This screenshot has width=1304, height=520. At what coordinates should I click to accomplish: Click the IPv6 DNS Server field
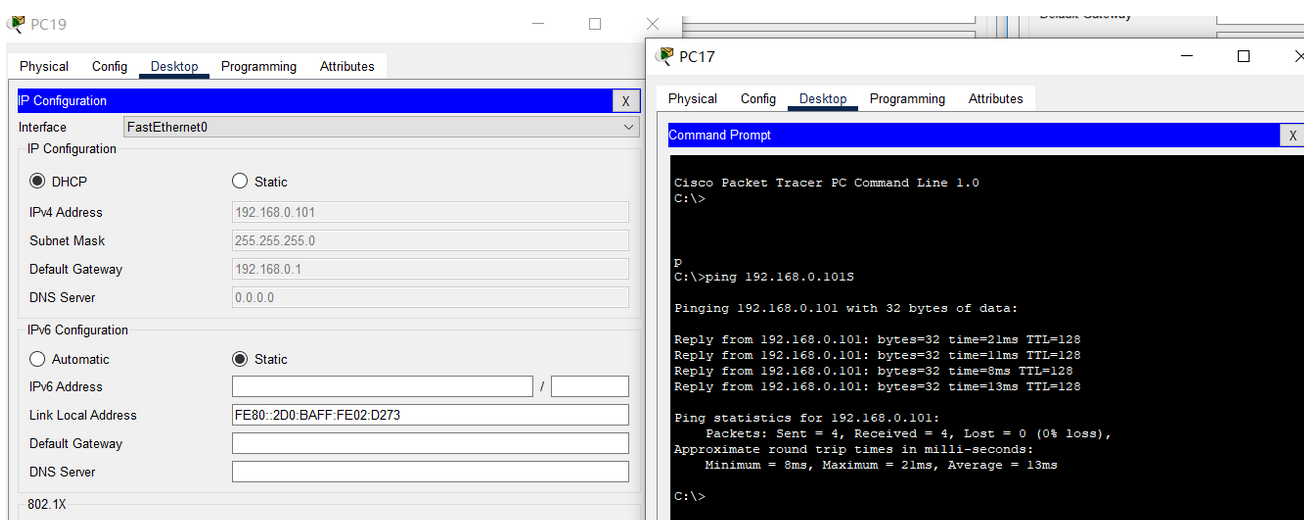click(x=430, y=471)
